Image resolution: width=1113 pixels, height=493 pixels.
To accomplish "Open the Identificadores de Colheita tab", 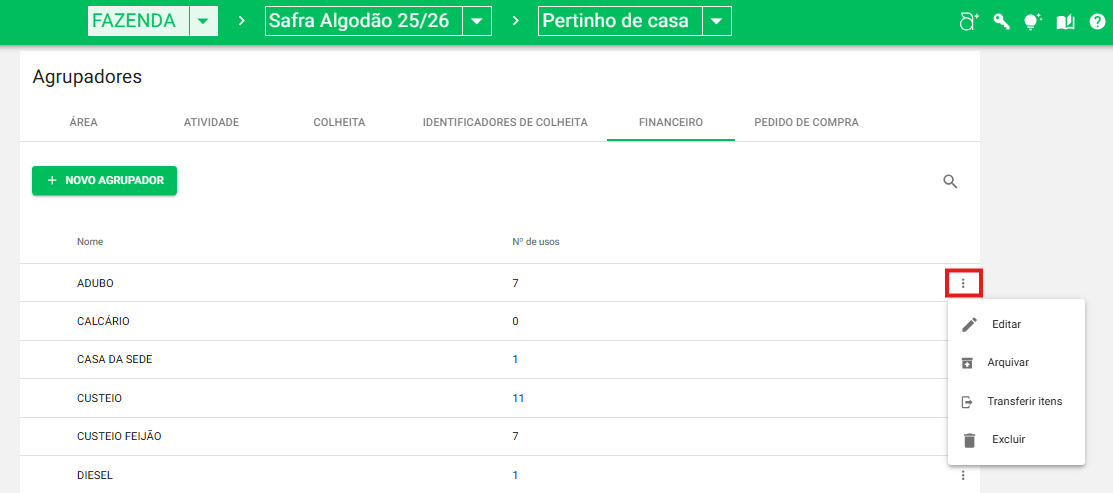I will point(505,122).
